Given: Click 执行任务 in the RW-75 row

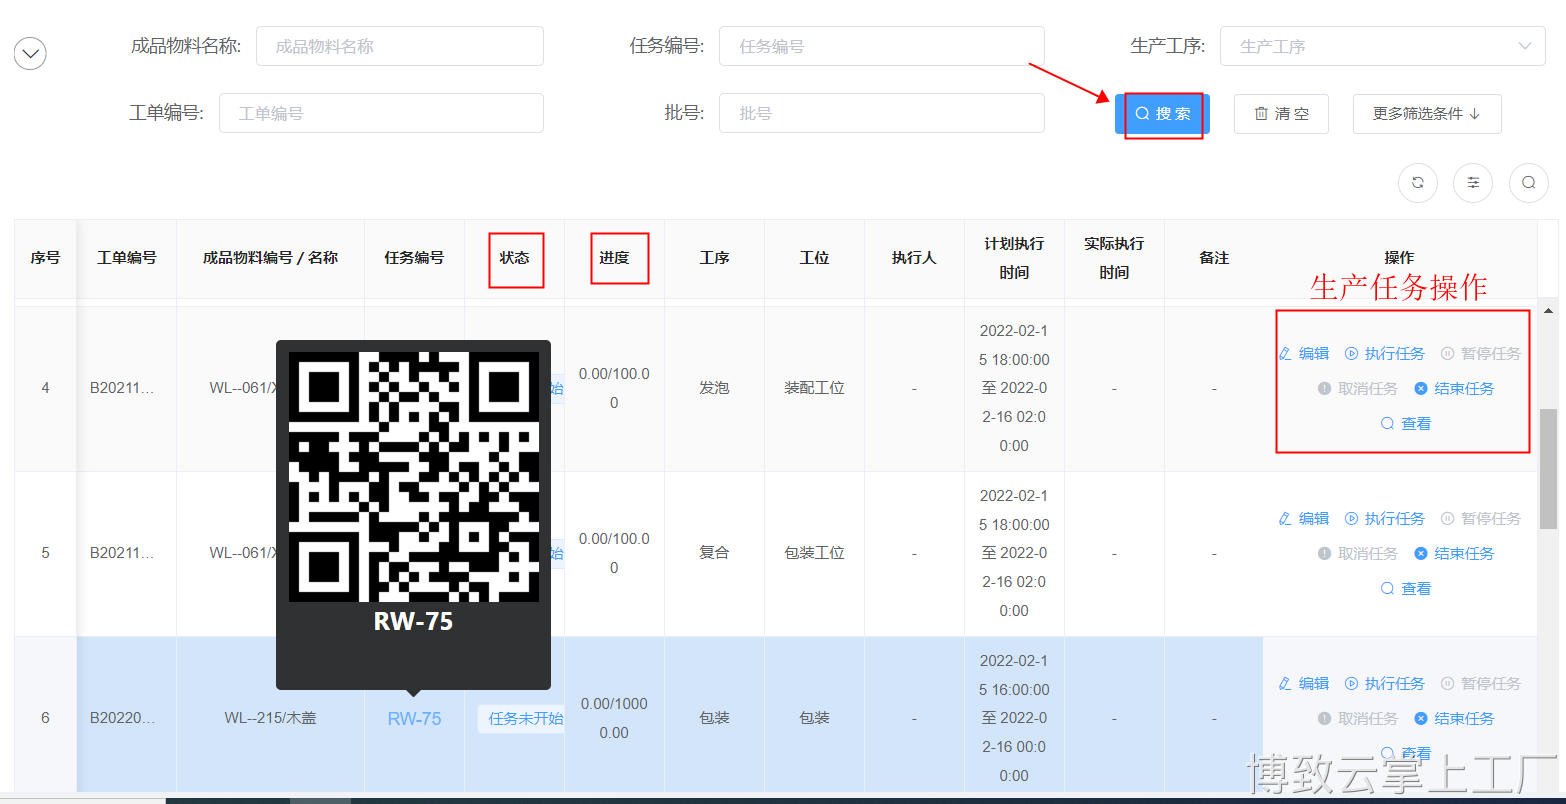Looking at the screenshot, I should point(1385,684).
